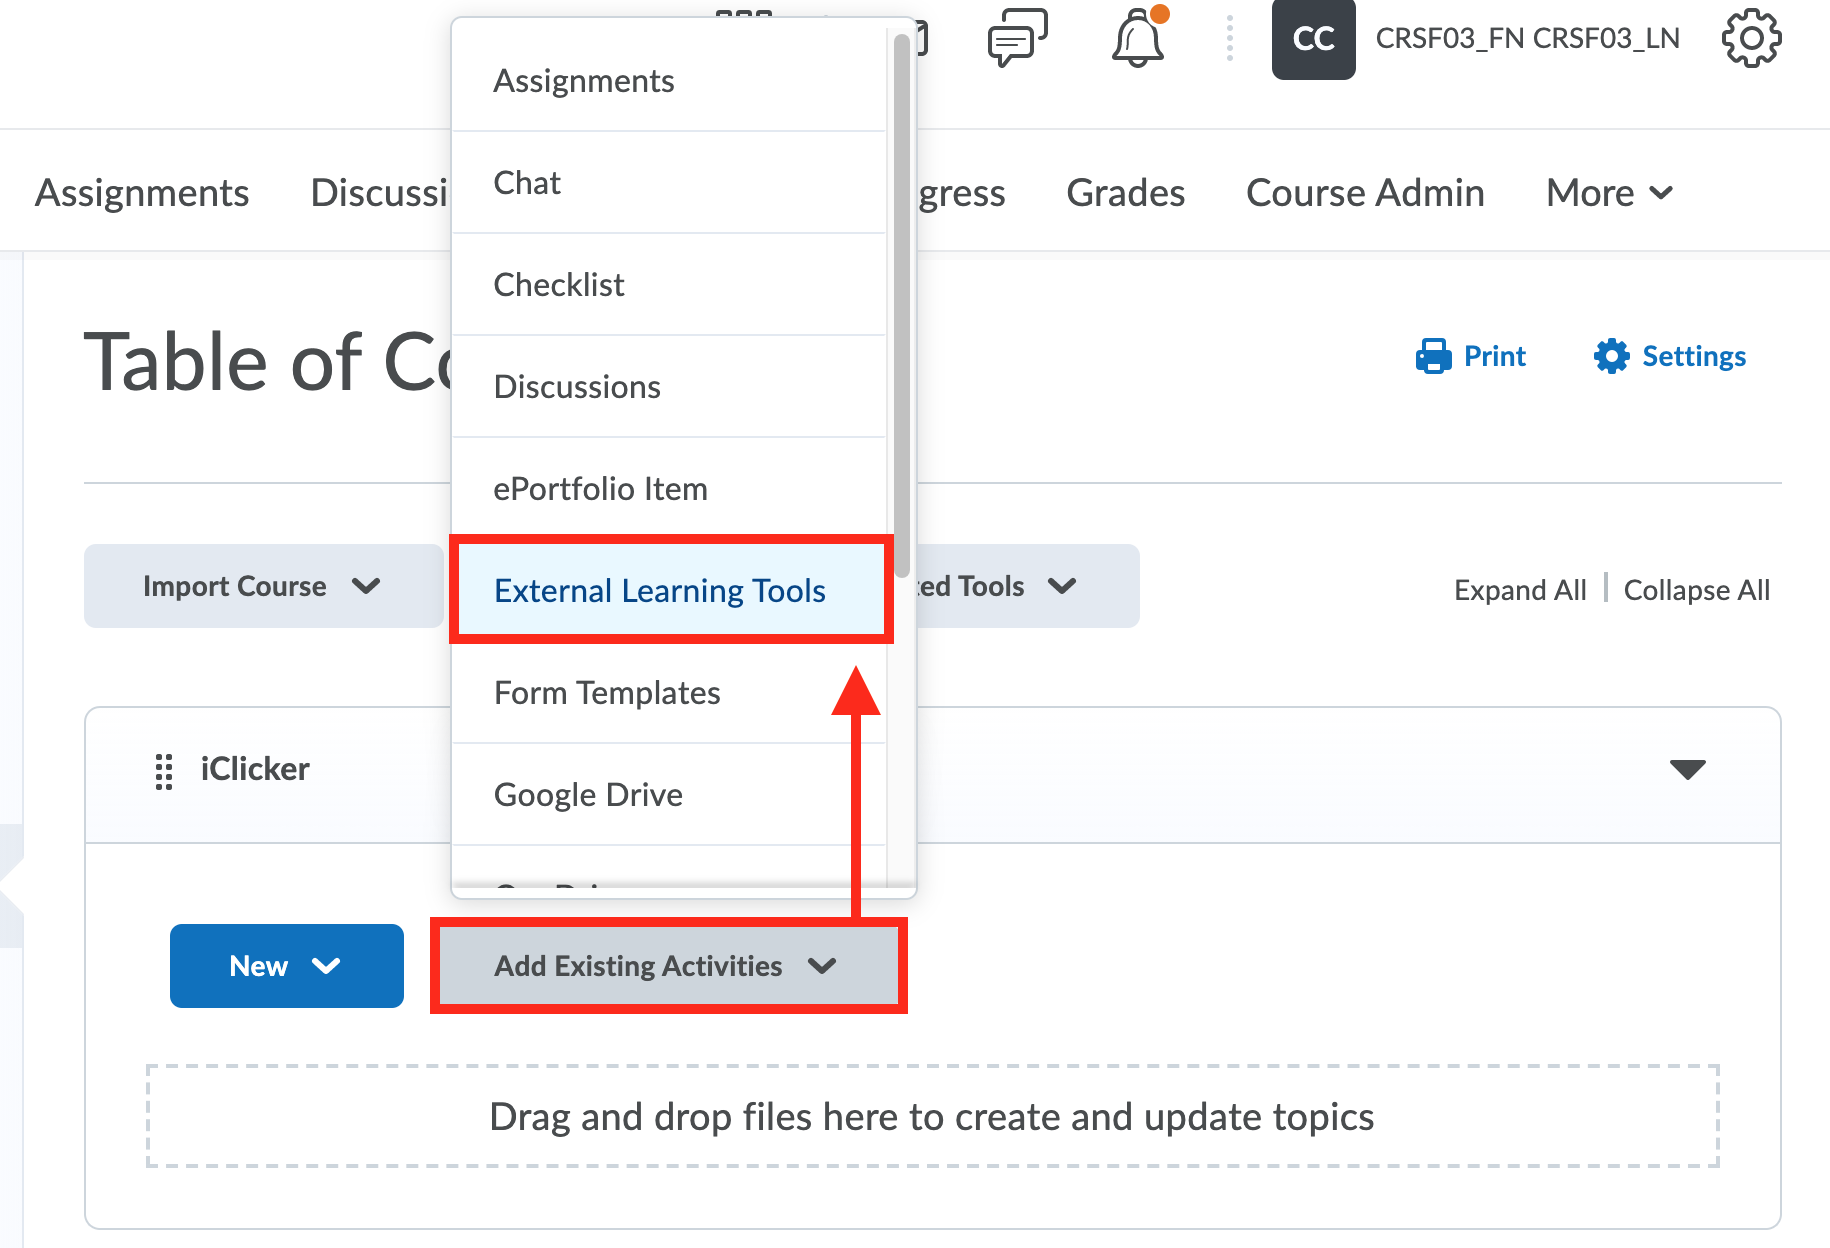Image resolution: width=1830 pixels, height=1248 pixels.
Task: Click the Collapse All link
Action: point(1697,590)
